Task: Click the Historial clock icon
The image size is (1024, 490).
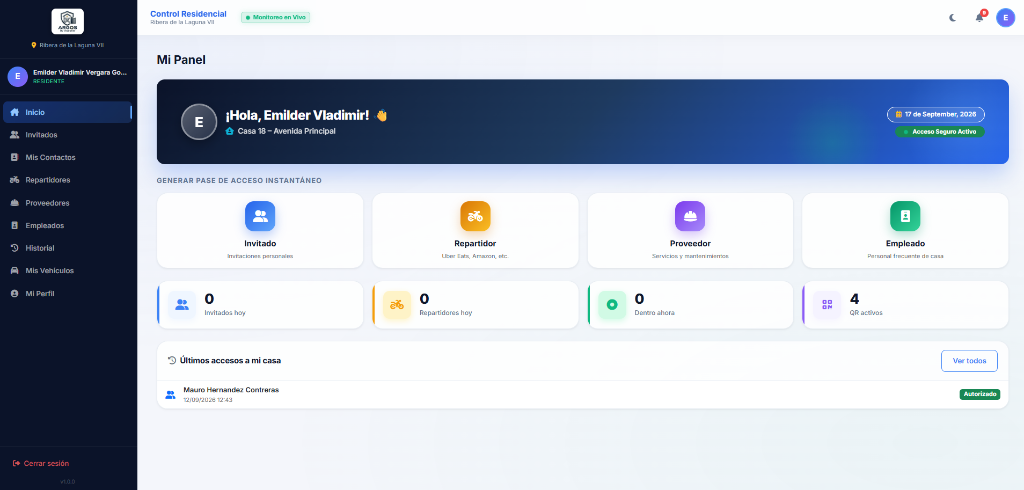Action: [x=14, y=248]
